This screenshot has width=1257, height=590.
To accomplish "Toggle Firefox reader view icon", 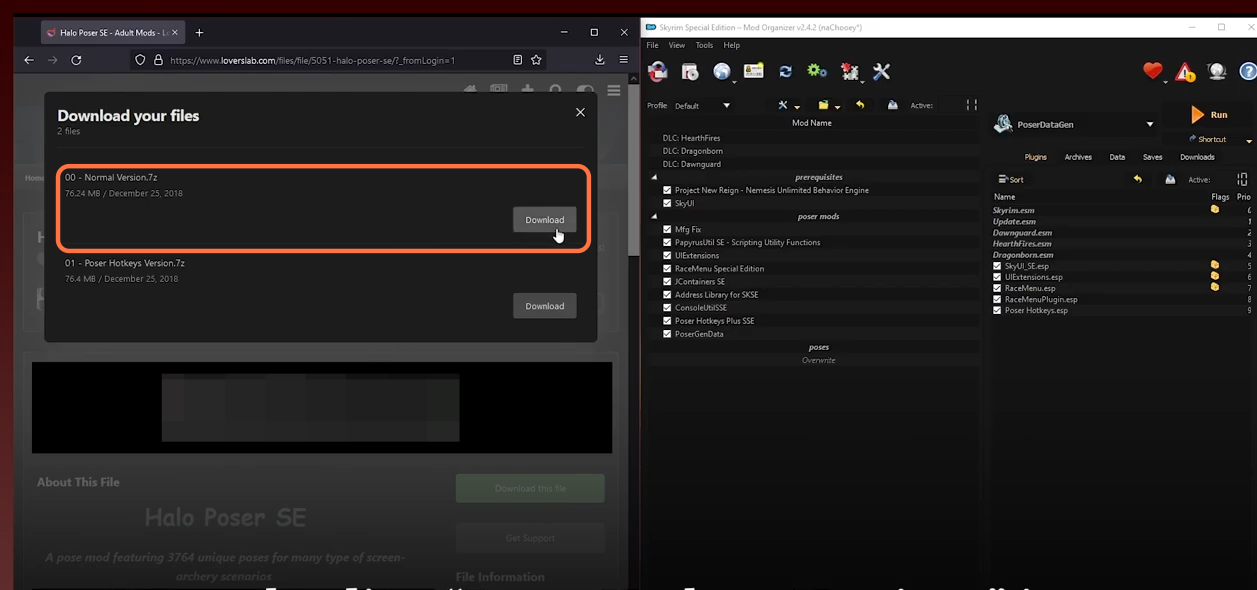I will coord(517,60).
